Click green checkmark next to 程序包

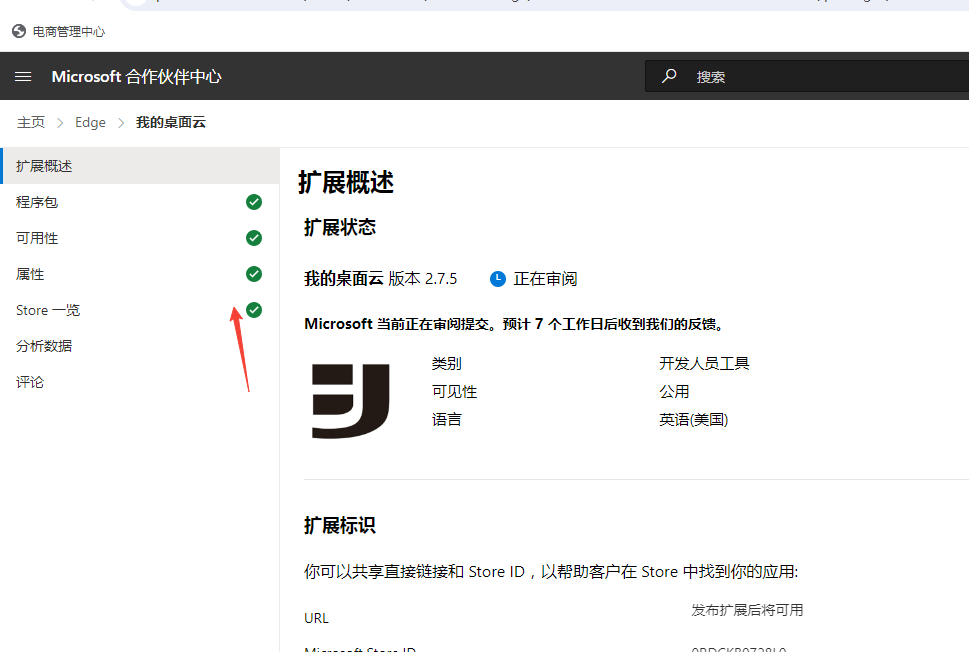point(254,202)
